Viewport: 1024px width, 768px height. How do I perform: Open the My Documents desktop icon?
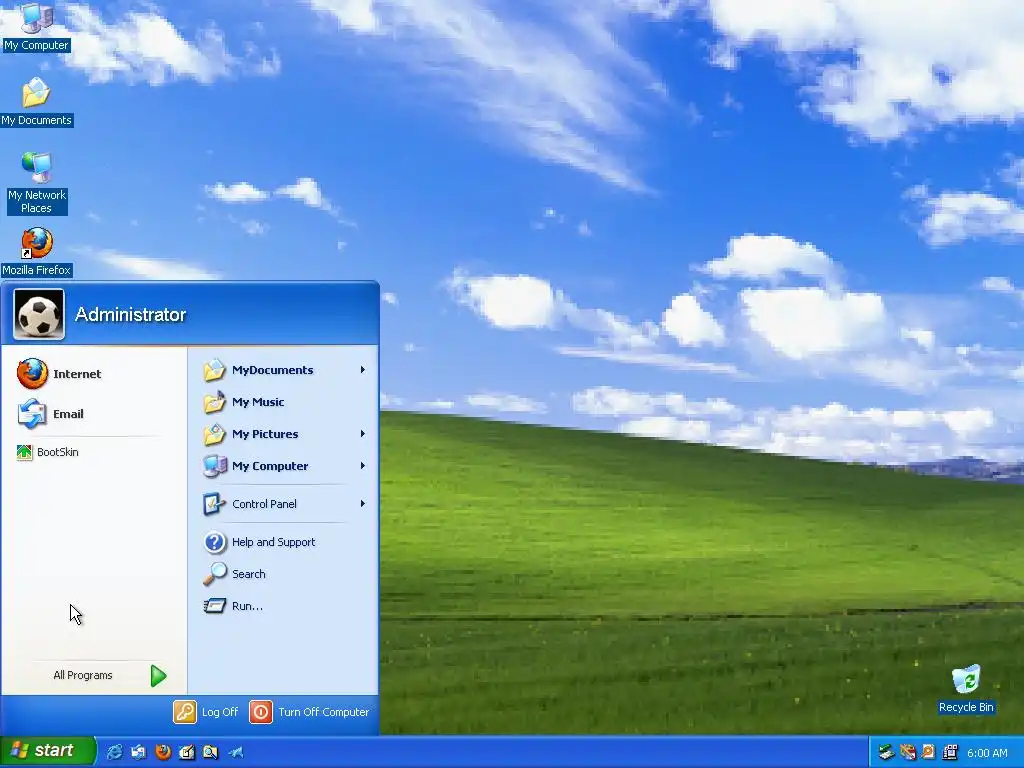click(36, 101)
